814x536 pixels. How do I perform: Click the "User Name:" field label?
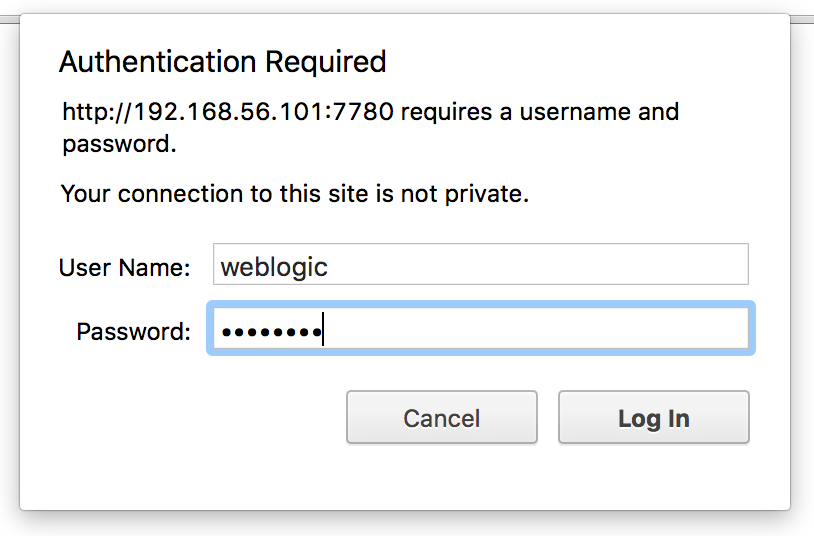pos(124,268)
